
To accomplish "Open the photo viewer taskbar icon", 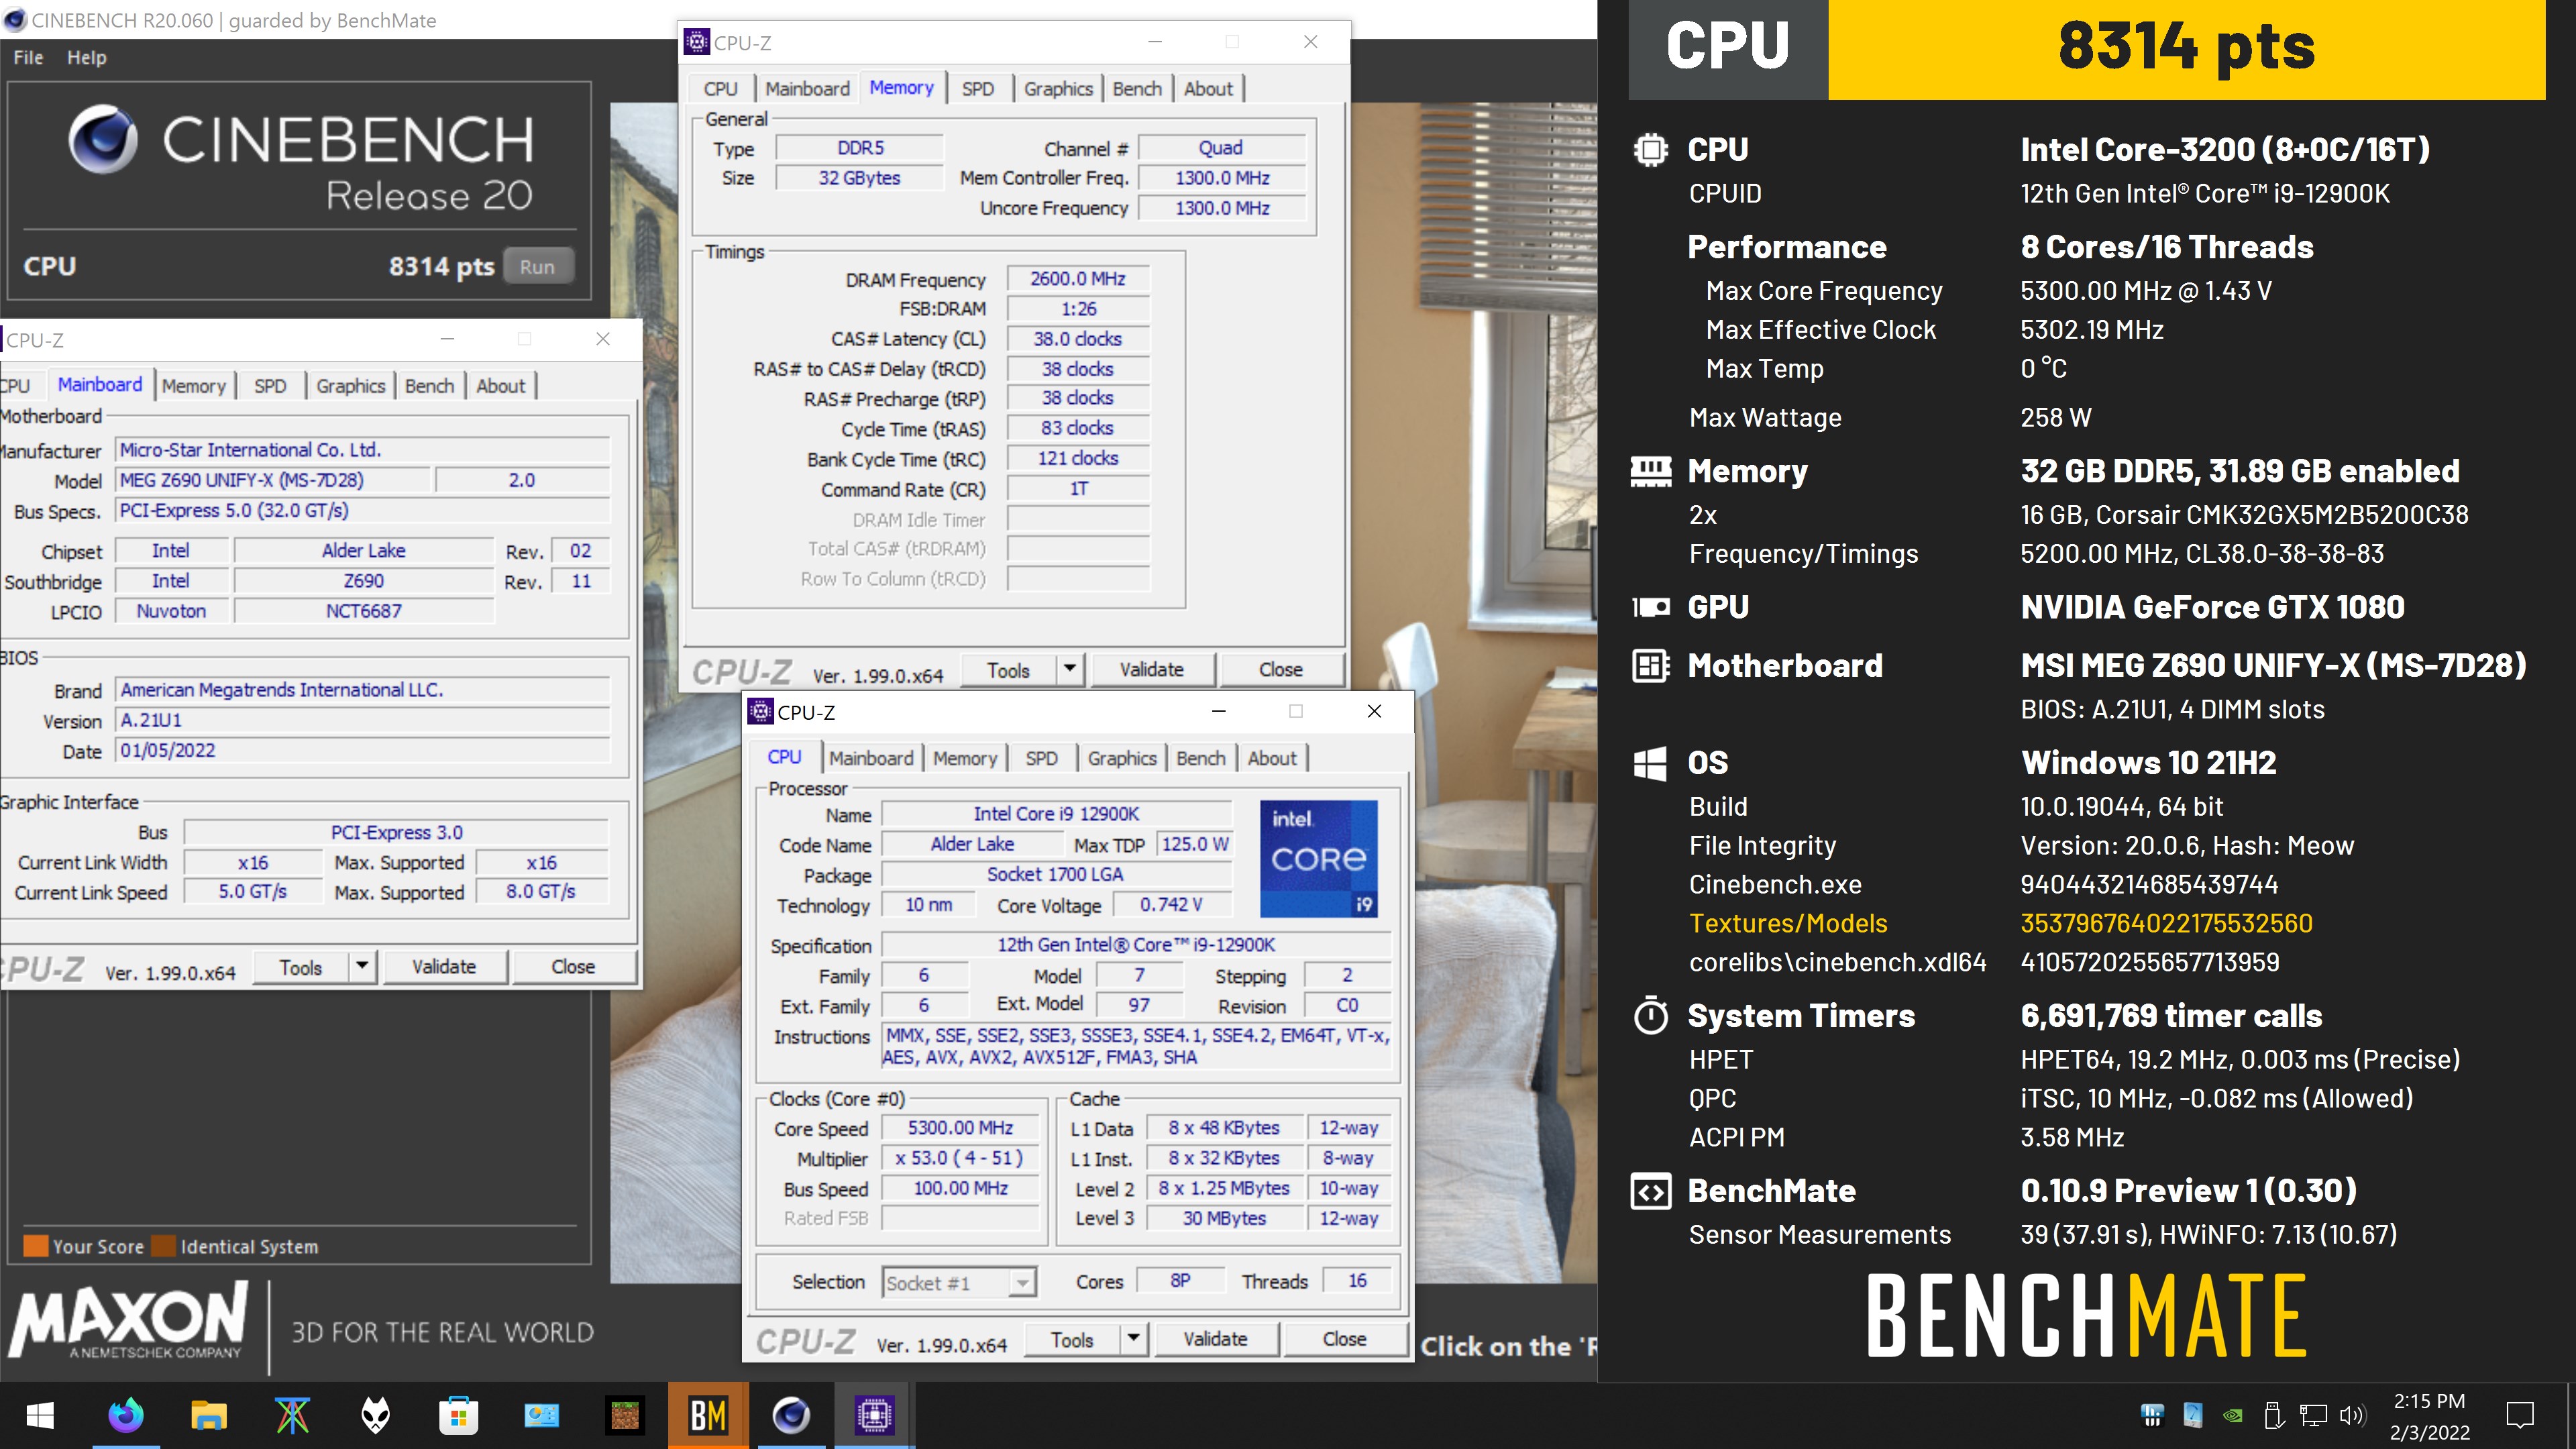I will click(541, 1415).
